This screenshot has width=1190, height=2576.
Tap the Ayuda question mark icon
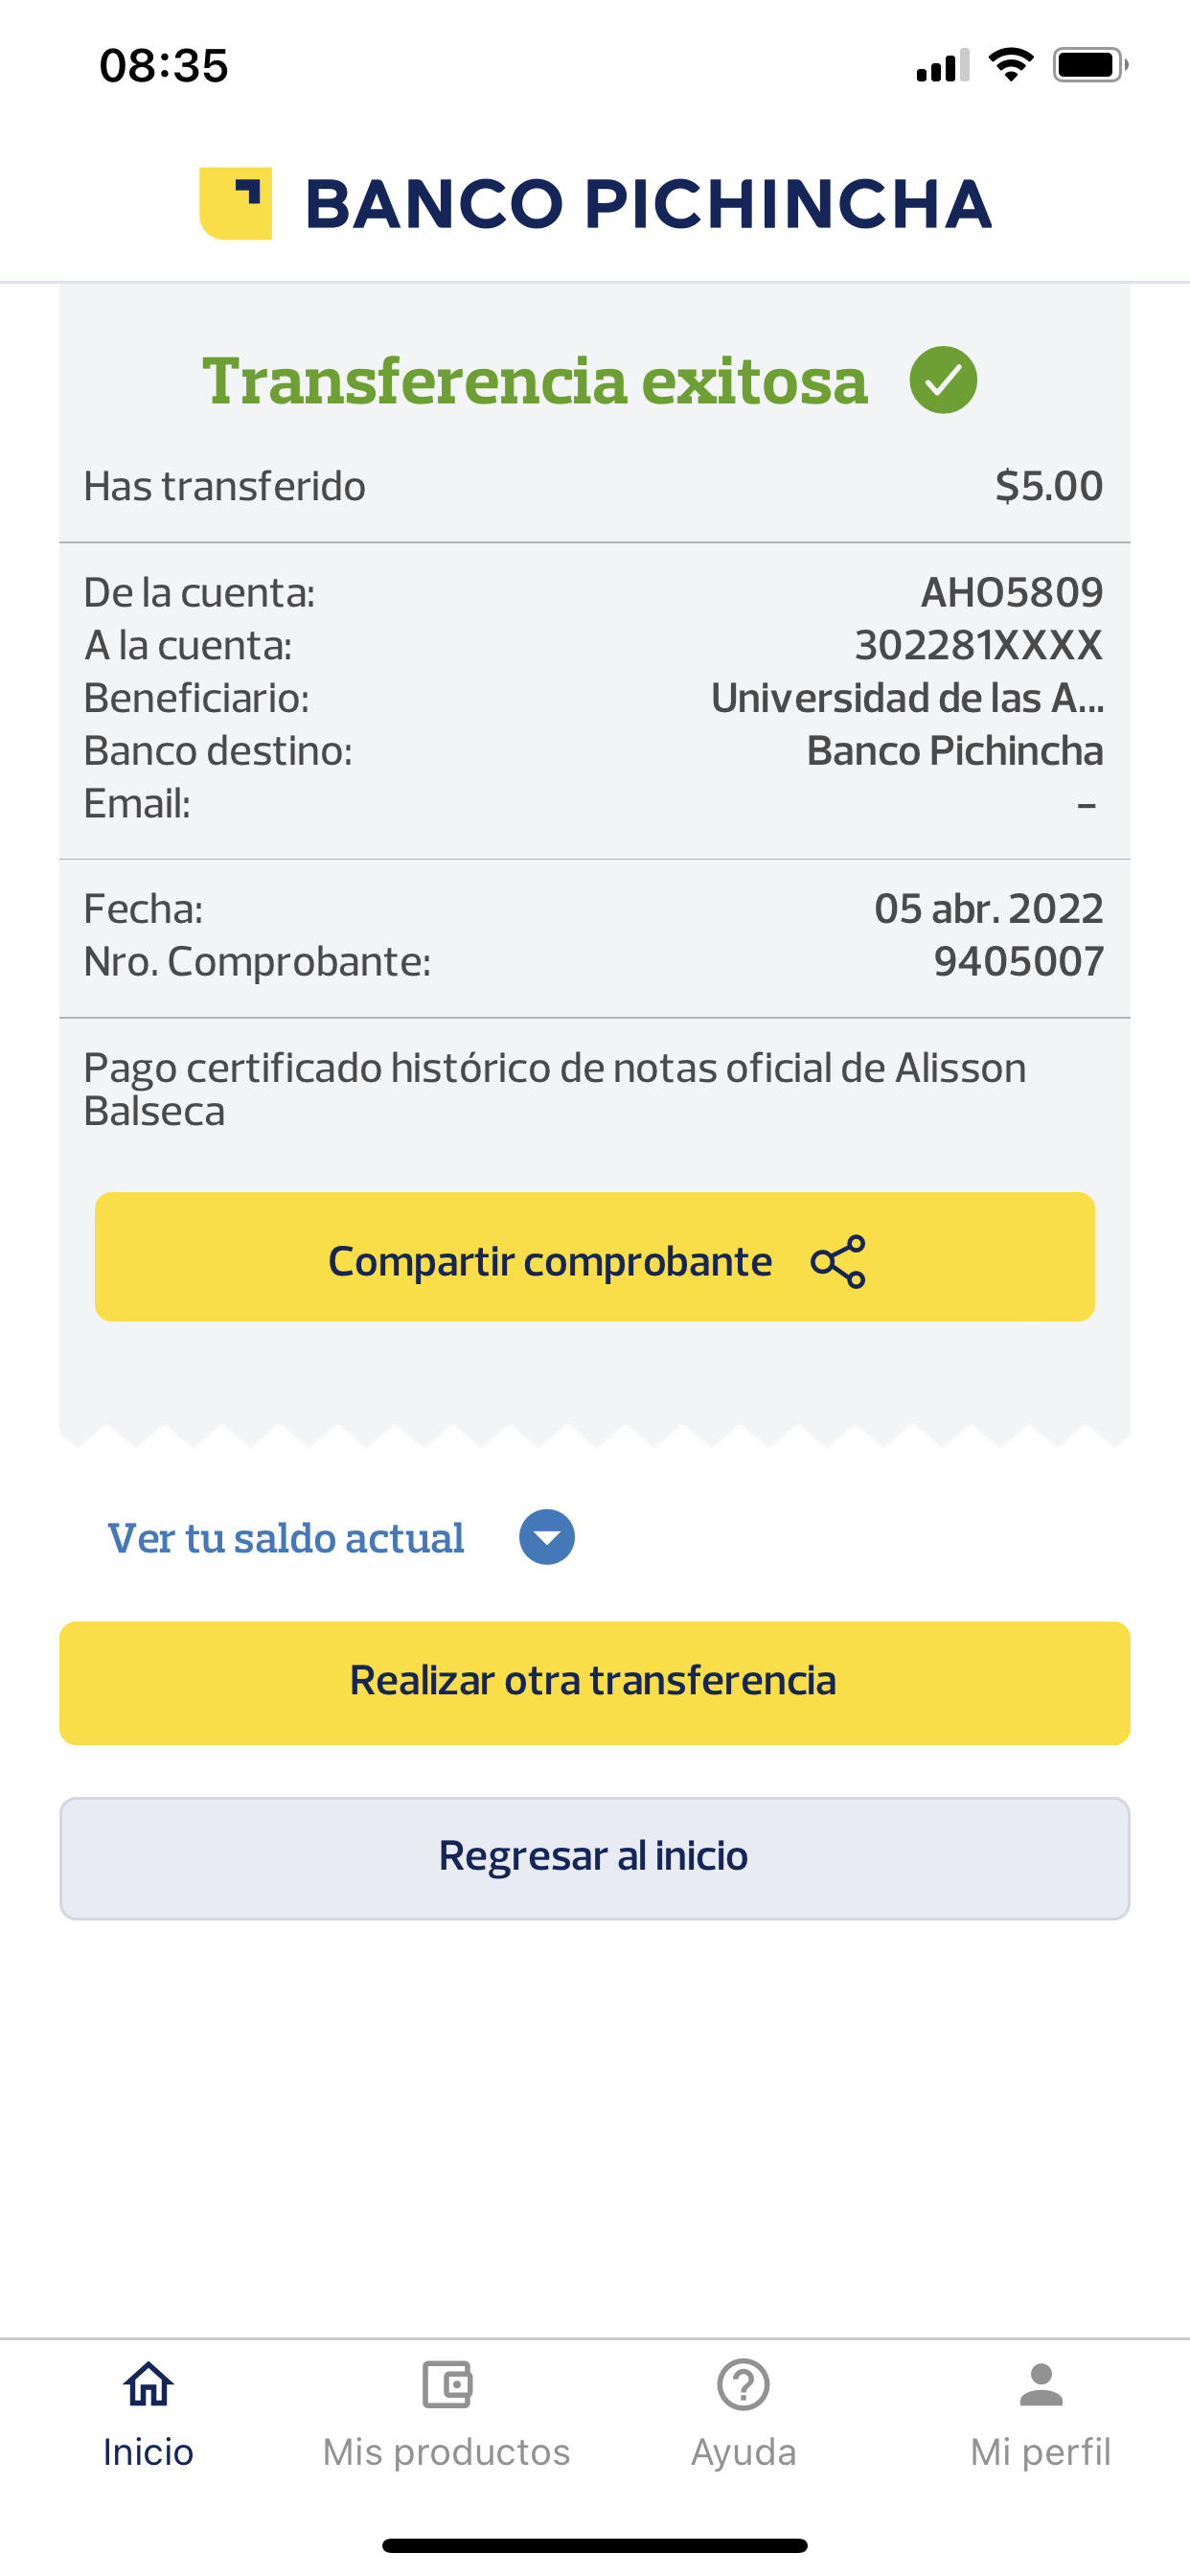click(x=743, y=2384)
